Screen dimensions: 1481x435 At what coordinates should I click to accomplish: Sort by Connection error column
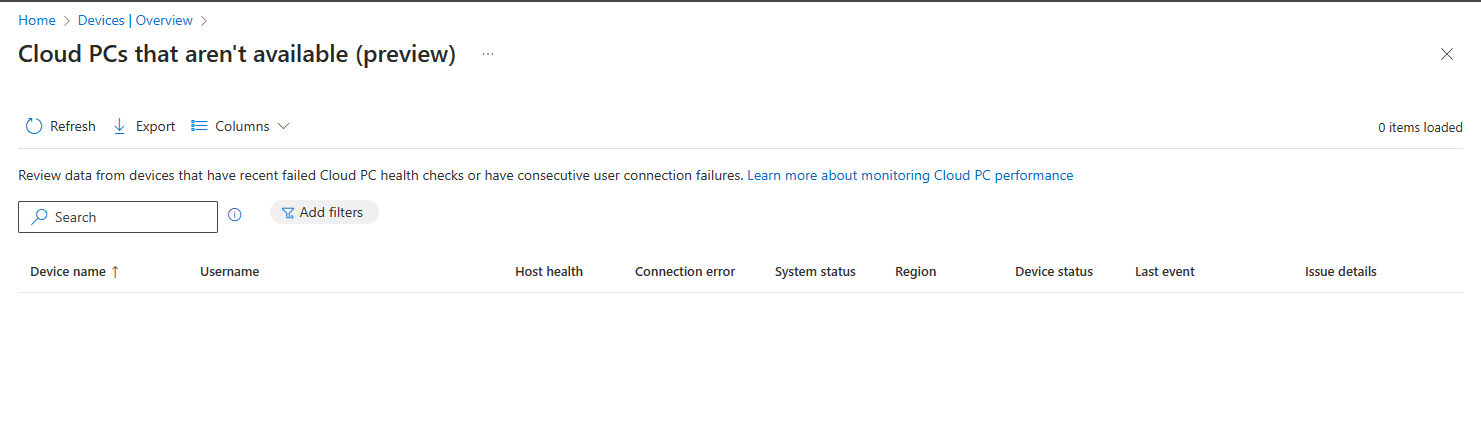coord(685,271)
